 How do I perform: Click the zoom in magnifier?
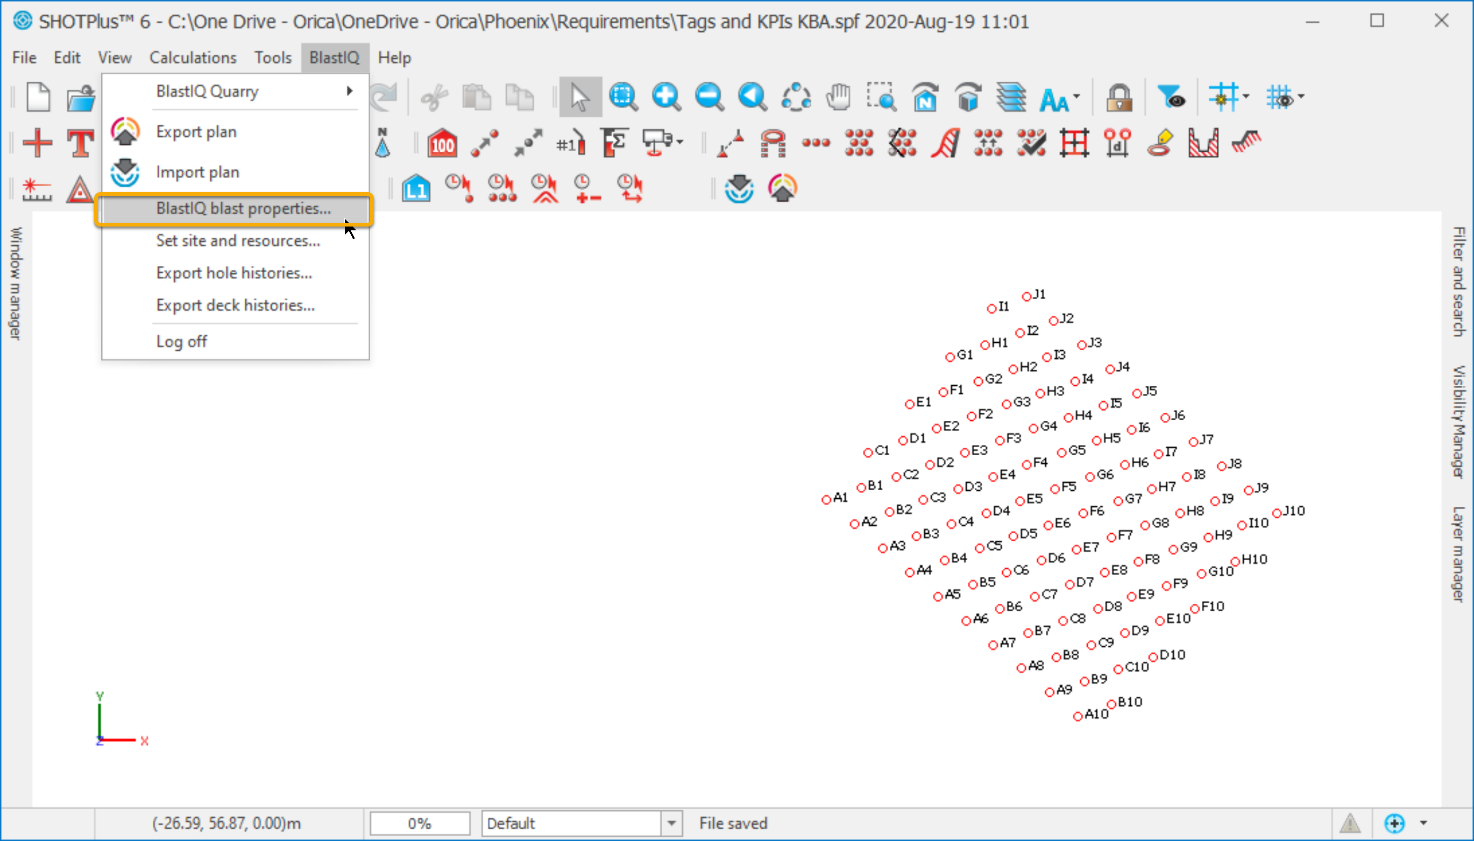tap(667, 97)
